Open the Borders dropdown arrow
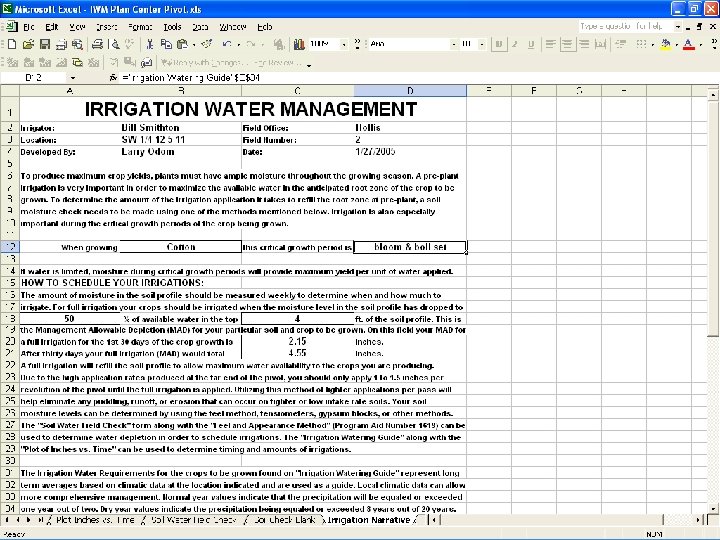Viewport: 720px width, 540px height. point(652,45)
